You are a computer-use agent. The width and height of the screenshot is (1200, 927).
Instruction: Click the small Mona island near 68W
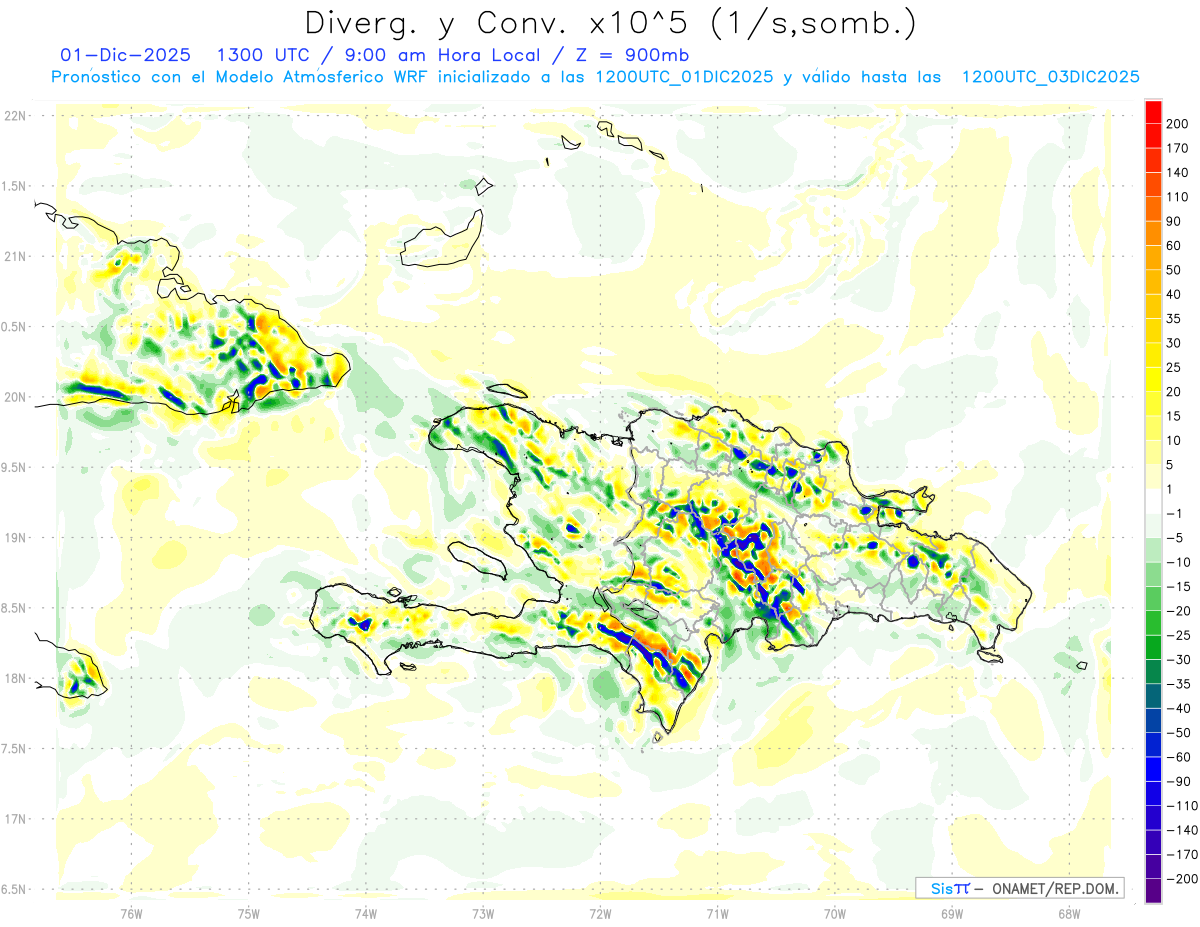point(1081,666)
